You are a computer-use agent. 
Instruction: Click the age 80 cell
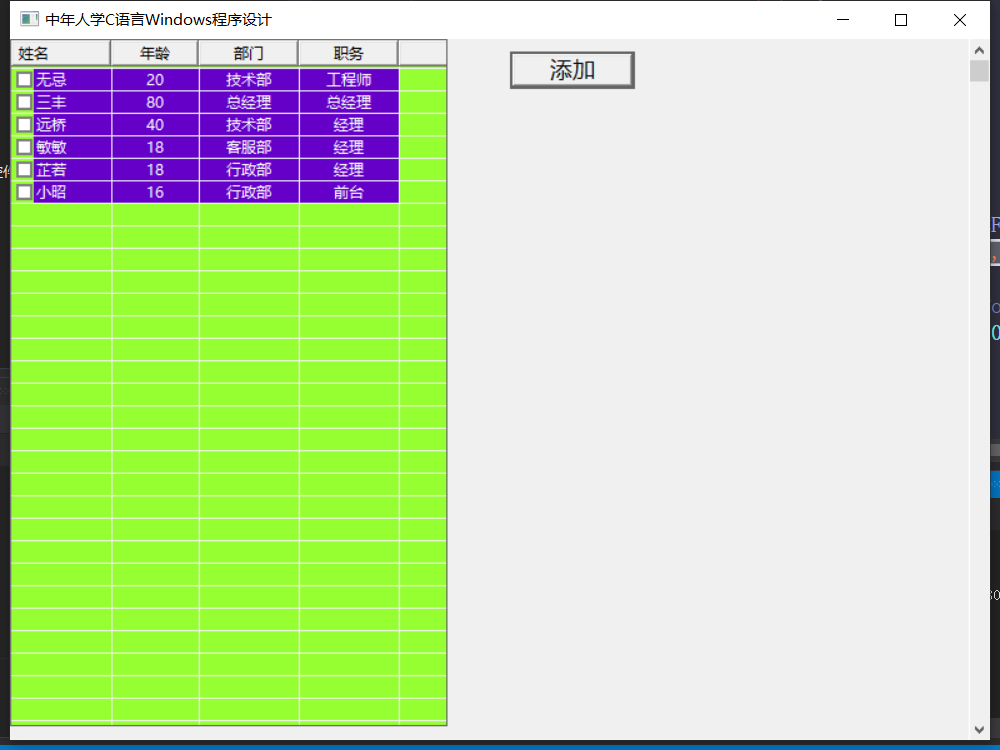coord(155,102)
